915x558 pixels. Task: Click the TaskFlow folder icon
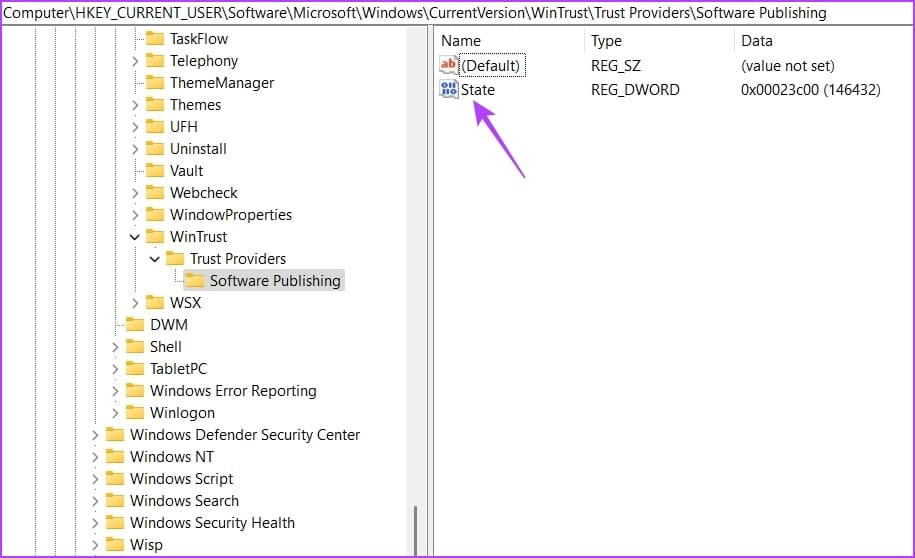155,39
